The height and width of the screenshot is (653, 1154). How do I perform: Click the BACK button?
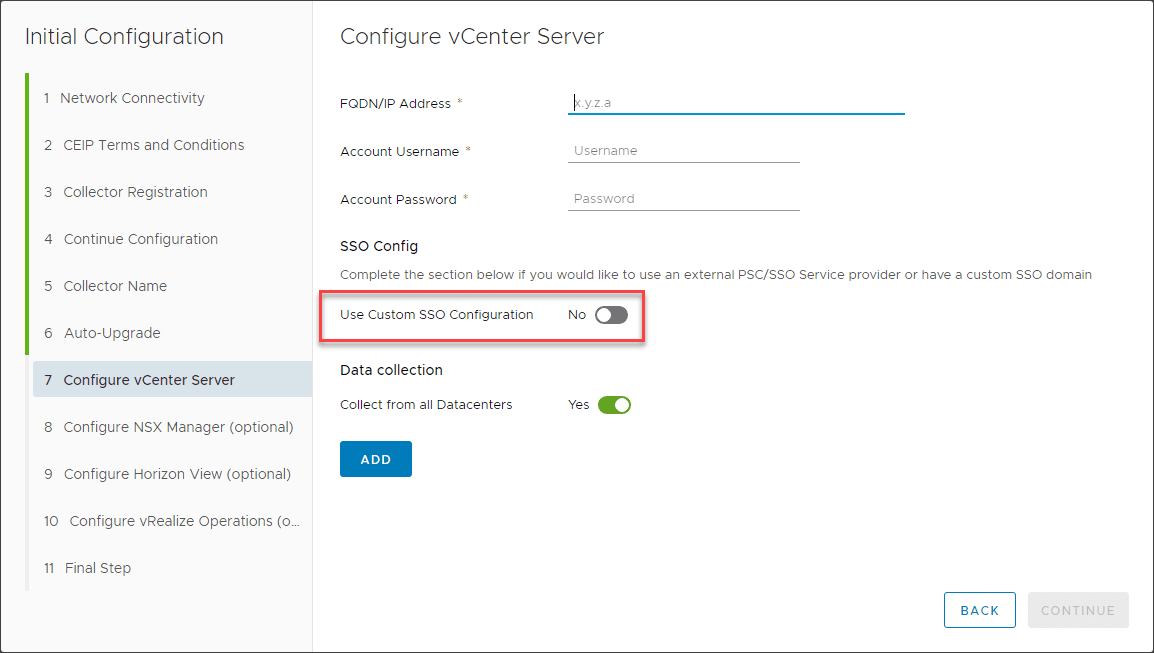979,610
